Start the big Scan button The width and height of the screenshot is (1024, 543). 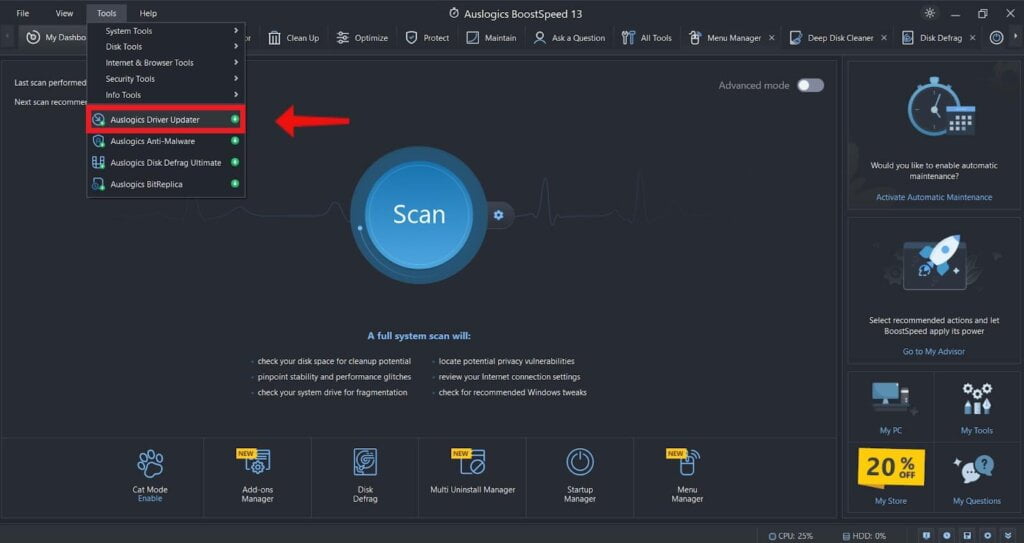click(419, 215)
